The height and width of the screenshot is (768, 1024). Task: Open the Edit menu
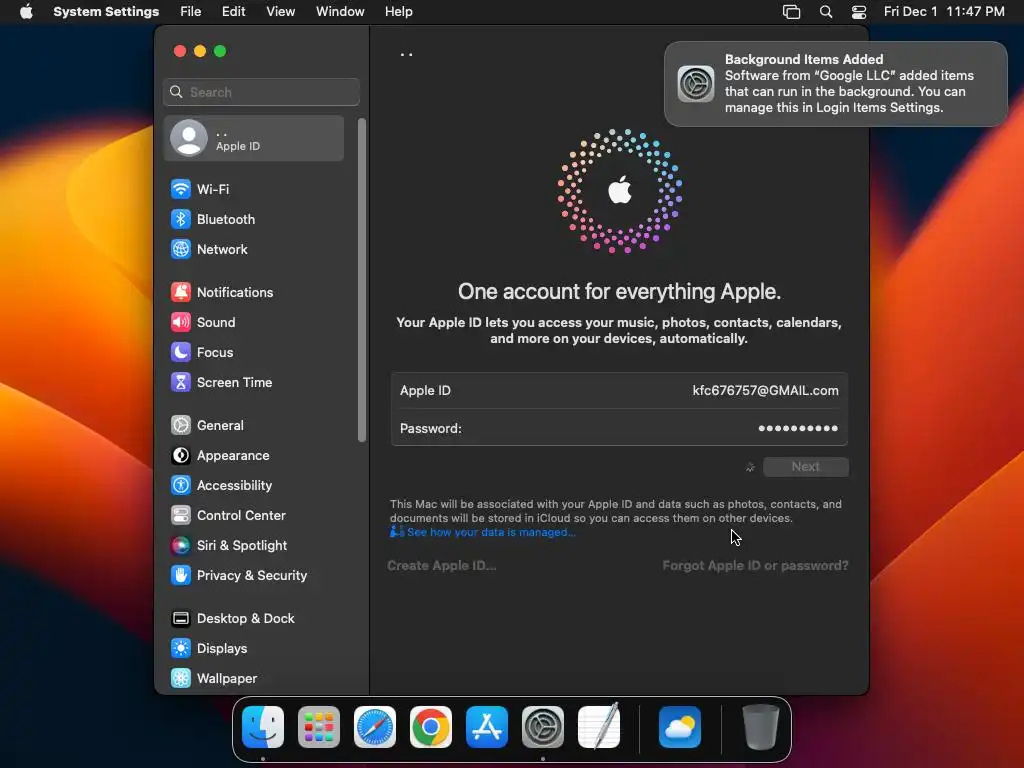pos(233,12)
